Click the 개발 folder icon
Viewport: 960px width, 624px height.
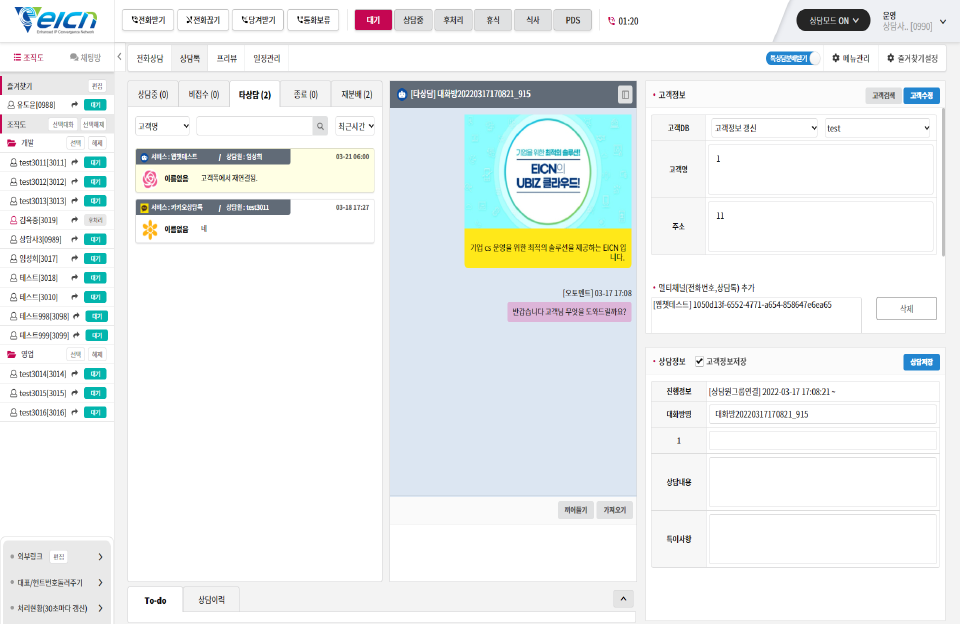click(x=12, y=143)
